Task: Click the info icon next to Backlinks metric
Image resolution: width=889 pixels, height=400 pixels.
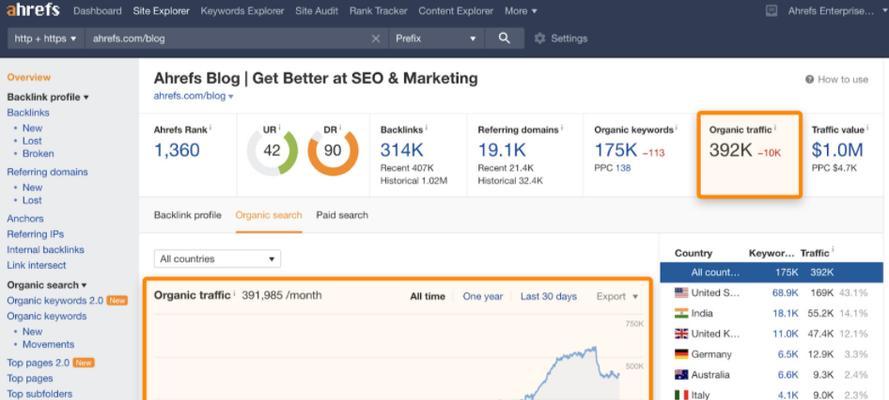Action: tap(426, 129)
